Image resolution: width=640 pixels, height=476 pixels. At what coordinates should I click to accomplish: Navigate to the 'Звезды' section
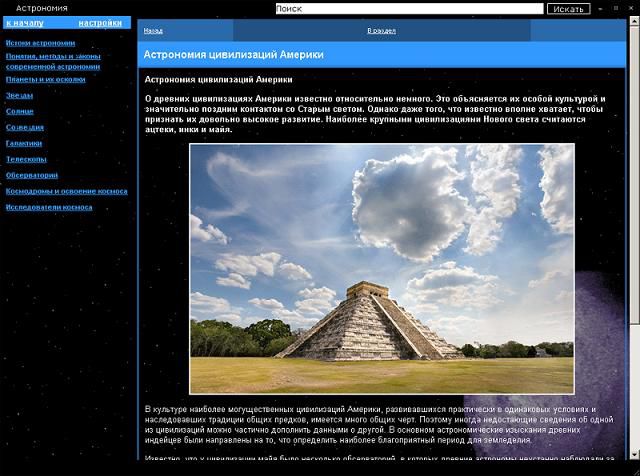(x=20, y=95)
